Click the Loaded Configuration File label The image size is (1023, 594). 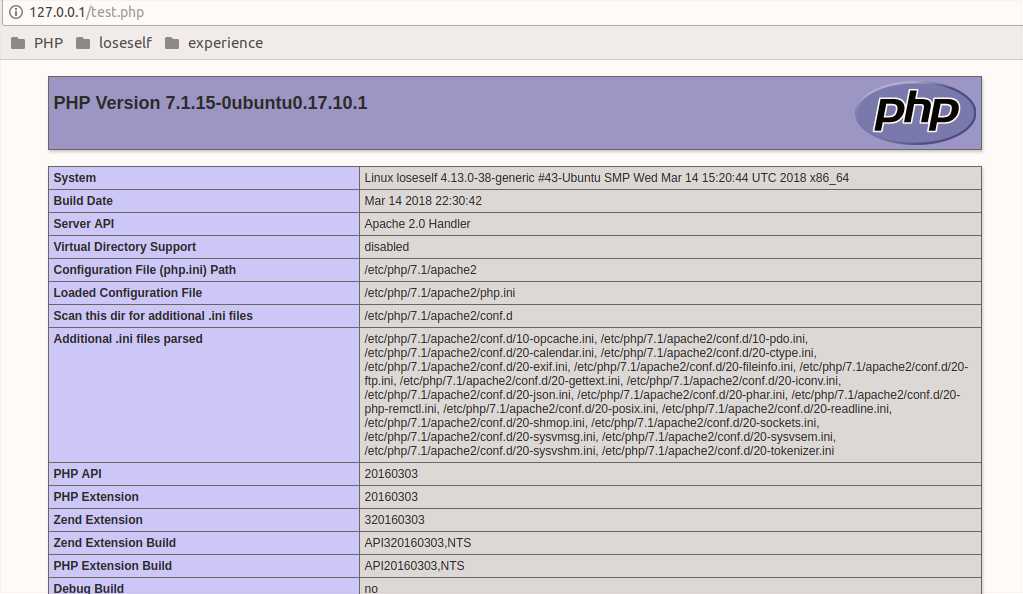click(127, 292)
